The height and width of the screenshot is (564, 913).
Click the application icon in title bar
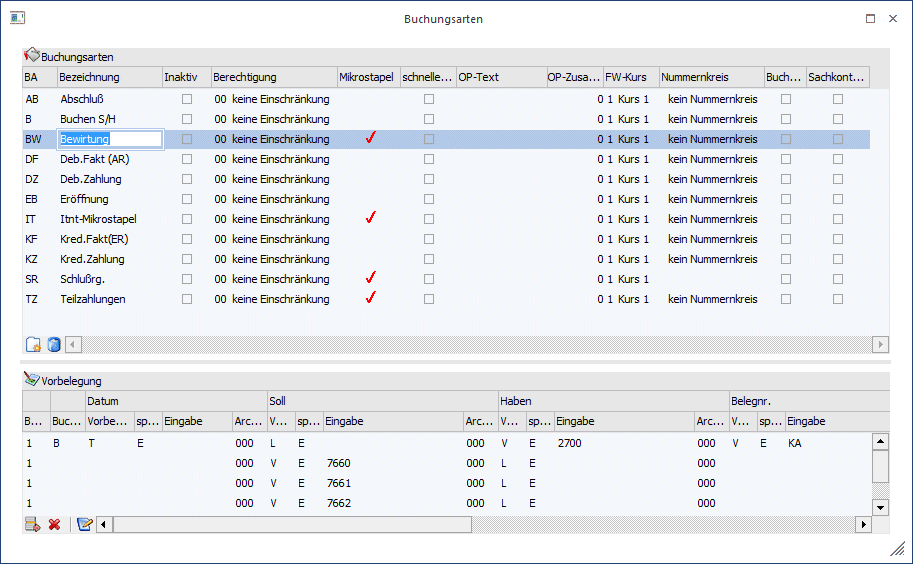pyautogui.click(x=17, y=18)
